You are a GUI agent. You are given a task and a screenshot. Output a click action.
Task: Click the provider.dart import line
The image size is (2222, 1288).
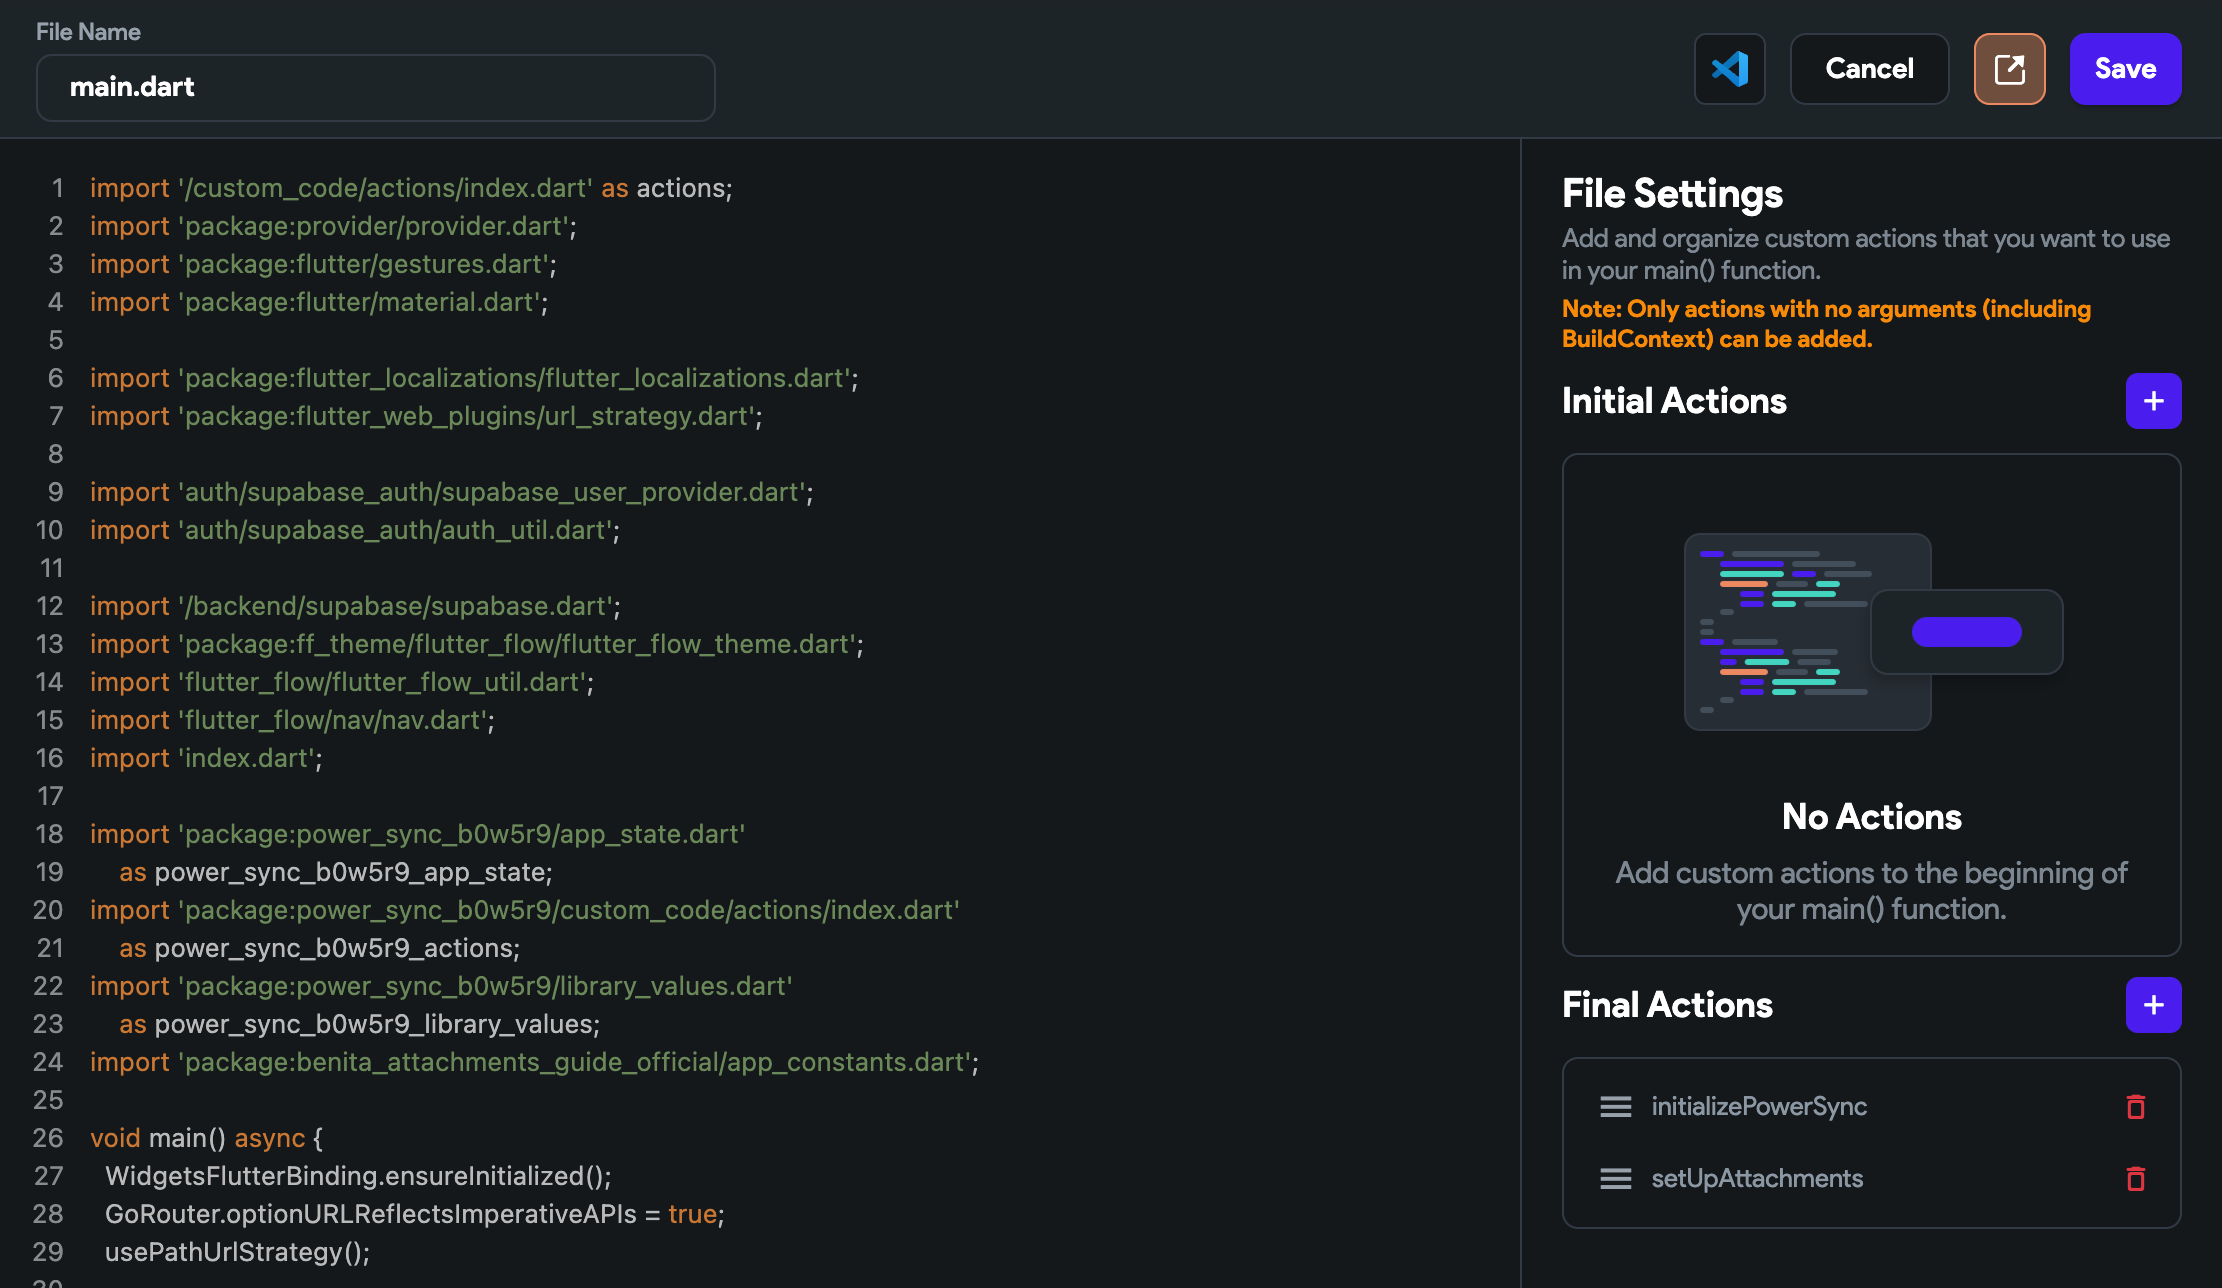coord(333,226)
